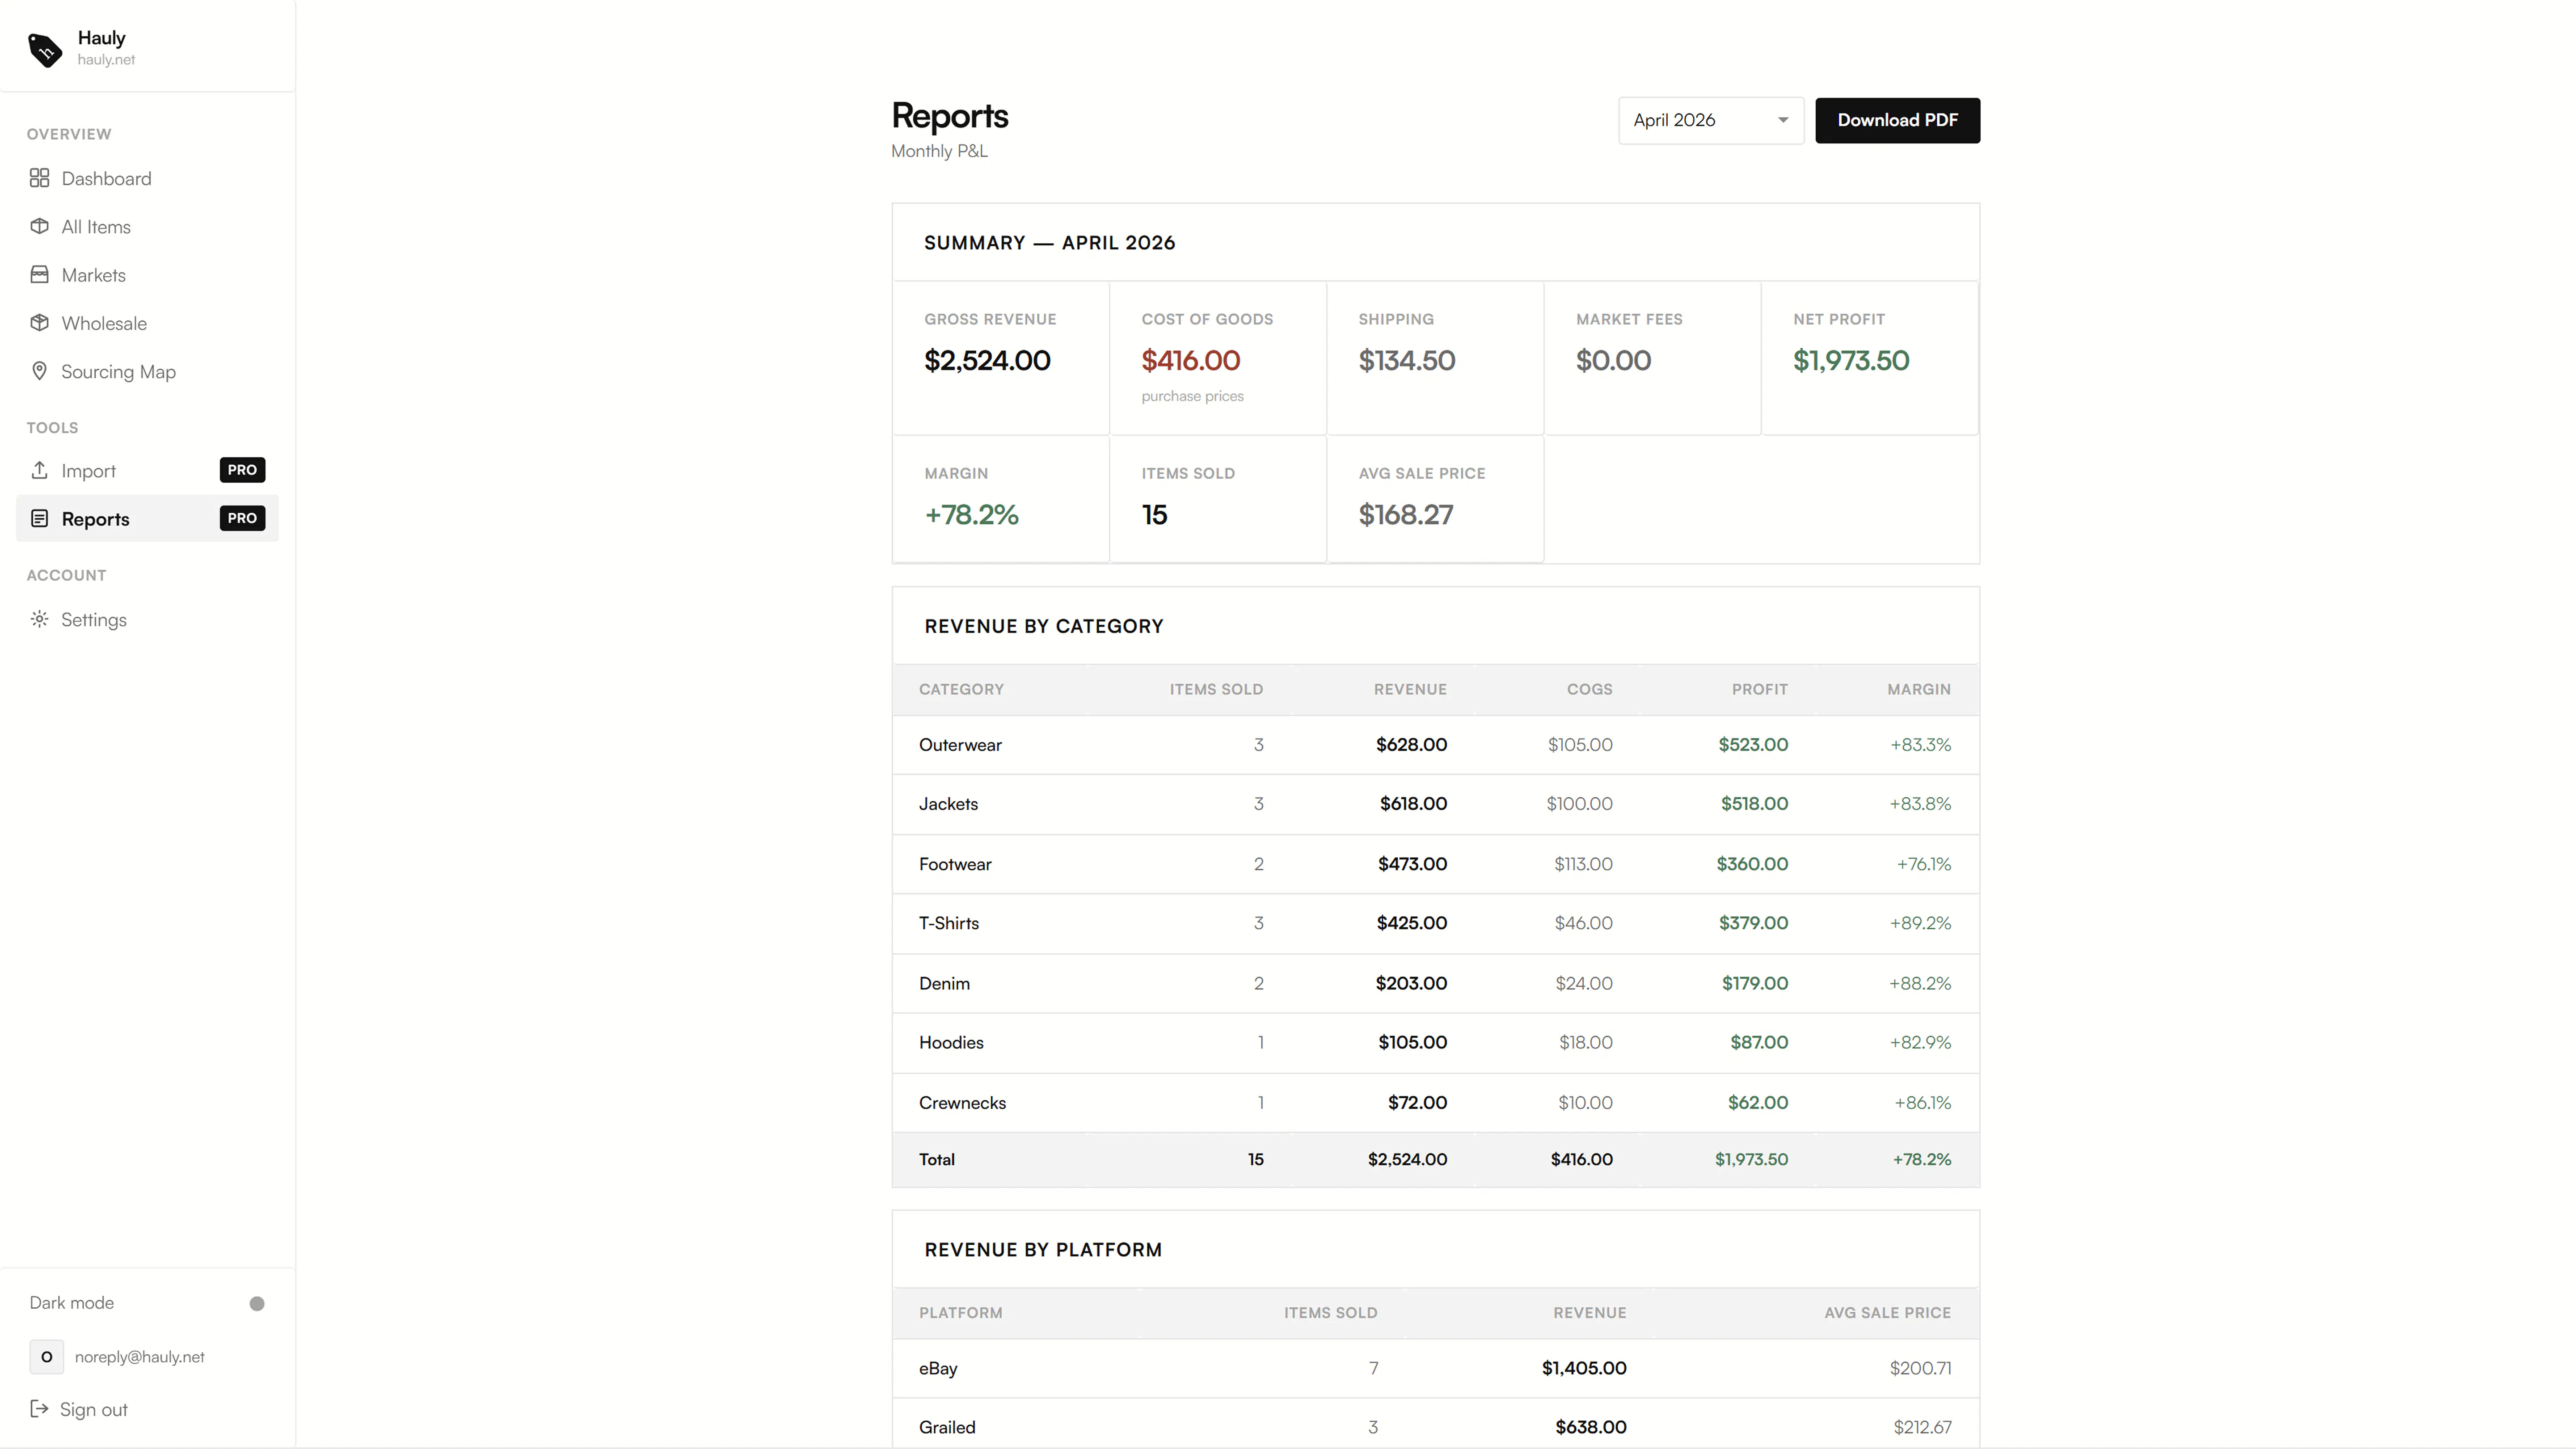Image resolution: width=2576 pixels, height=1449 pixels.
Task: Click the T-Shirts category row label
Action: pyautogui.click(x=949, y=923)
